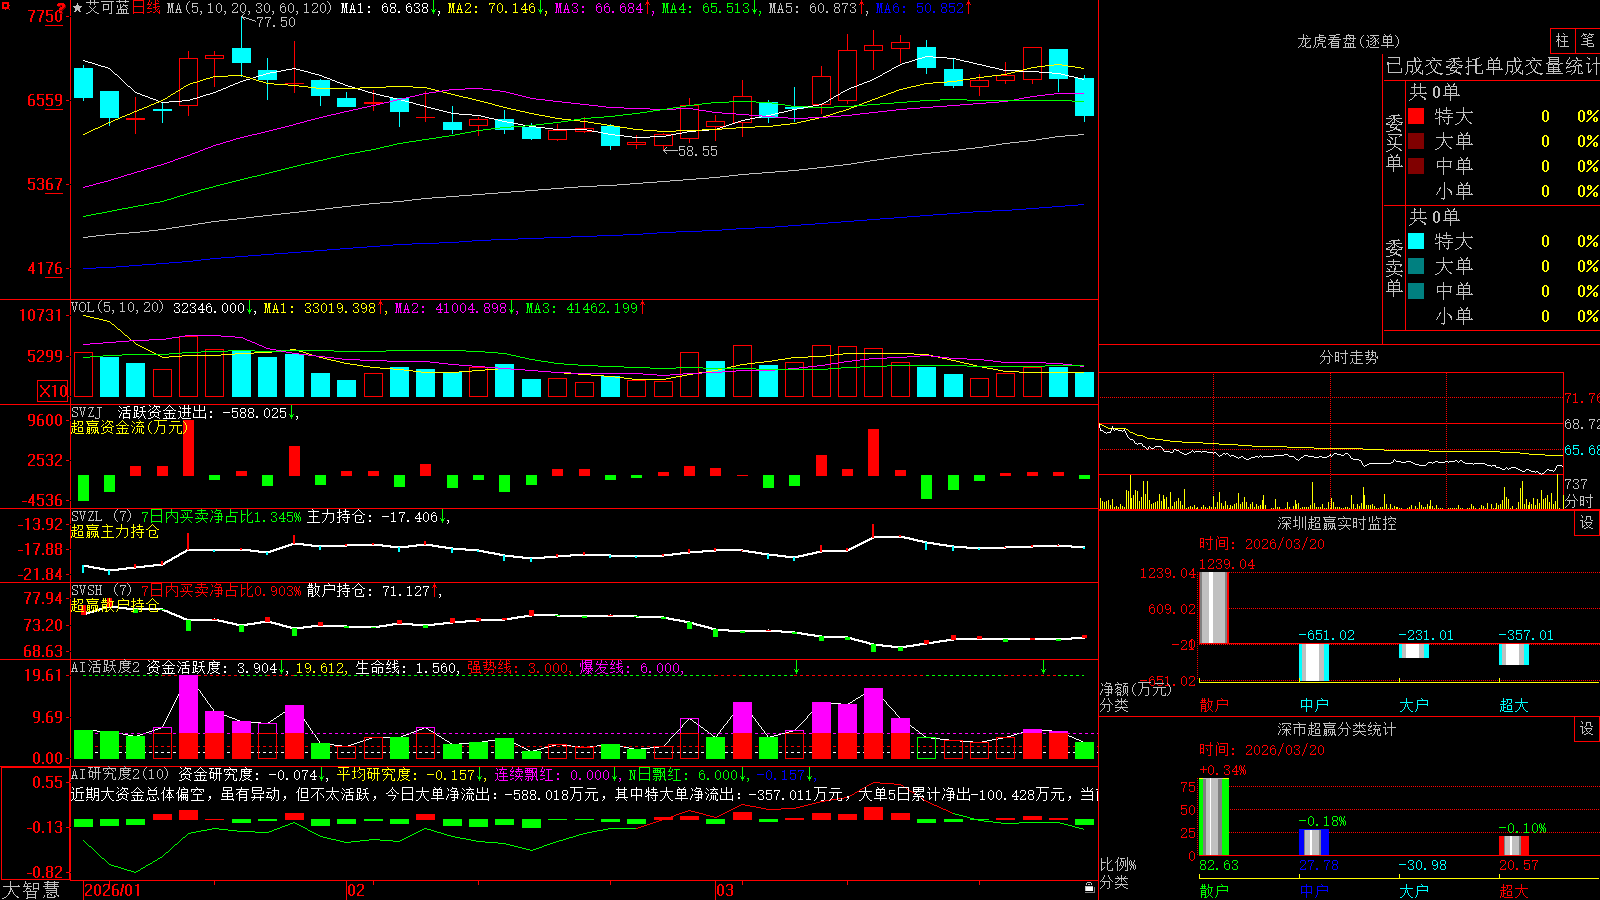Click 深圳超赢实时监控 title
Image resolution: width=1600 pixels, height=900 pixels.
1337,523
